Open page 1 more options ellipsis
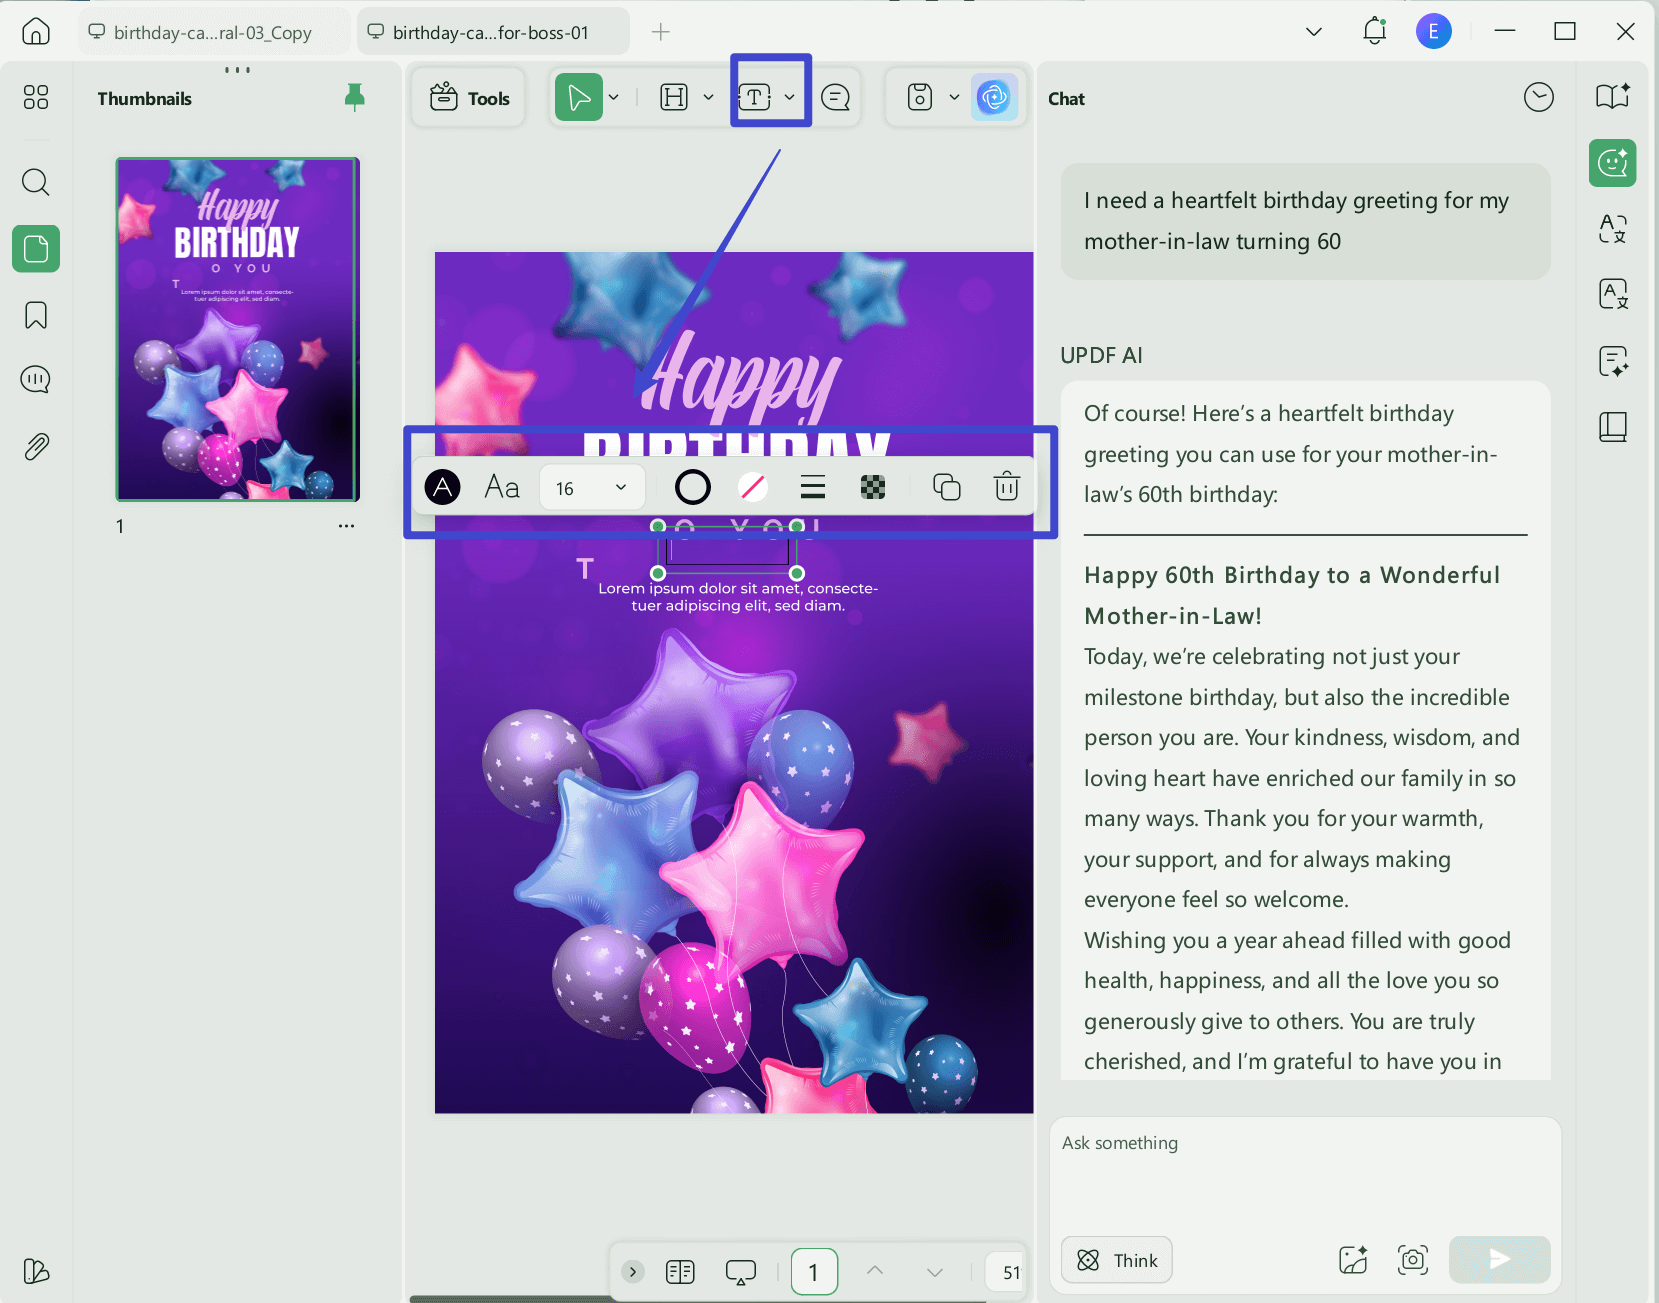The image size is (1659, 1303). tap(346, 526)
